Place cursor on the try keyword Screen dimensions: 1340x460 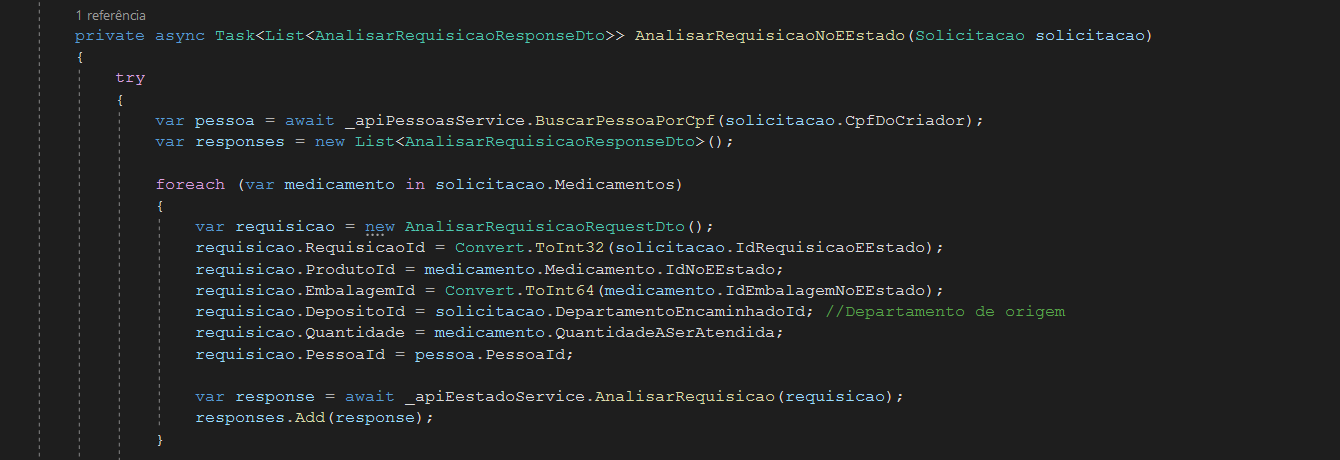click(x=130, y=77)
